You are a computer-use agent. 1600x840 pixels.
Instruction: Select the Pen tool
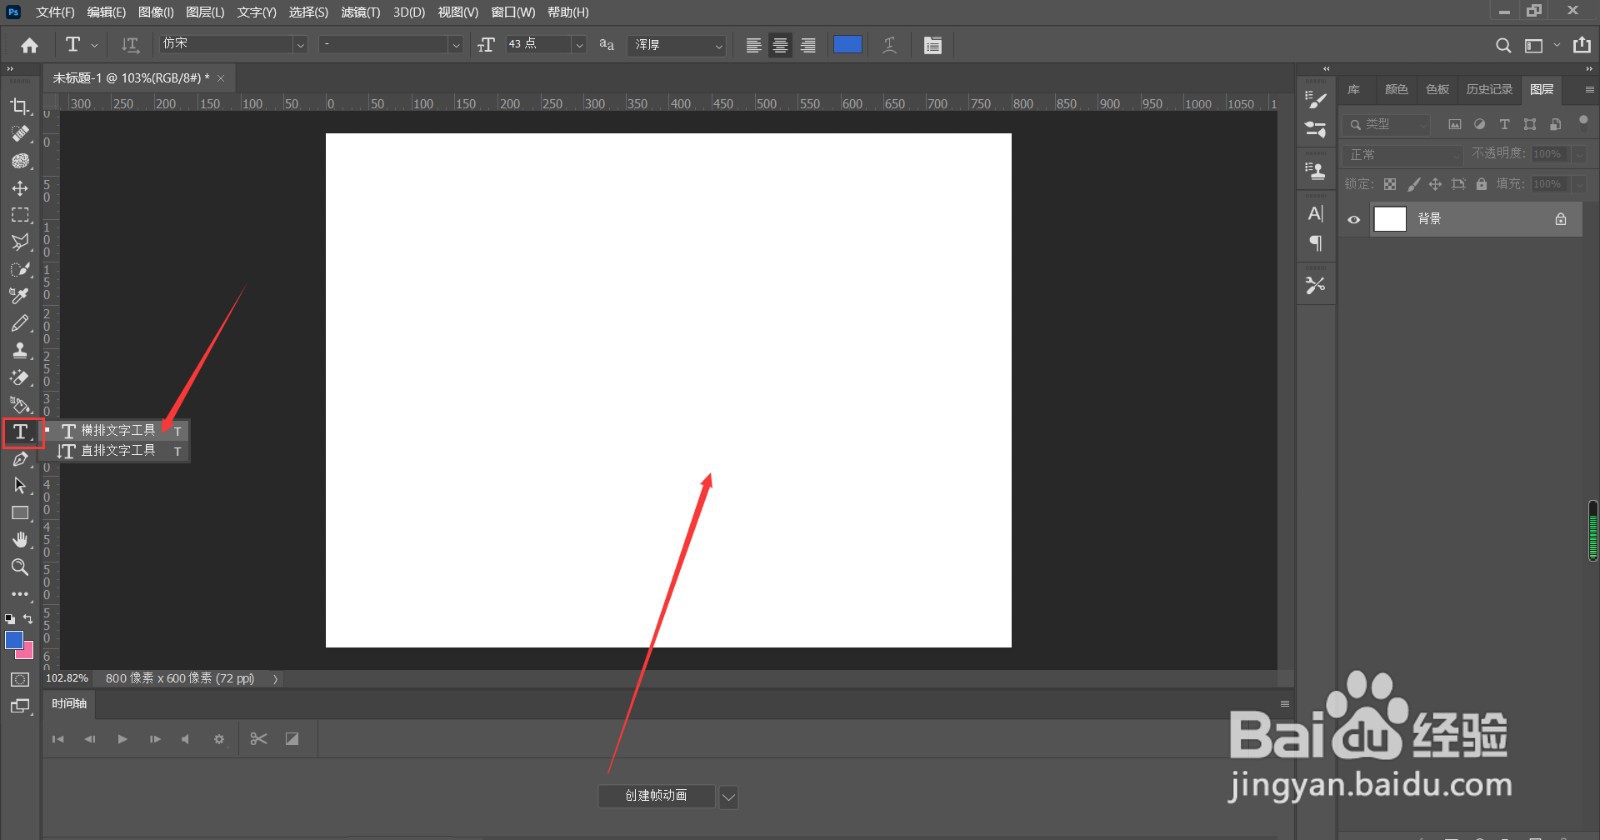pos(20,459)
